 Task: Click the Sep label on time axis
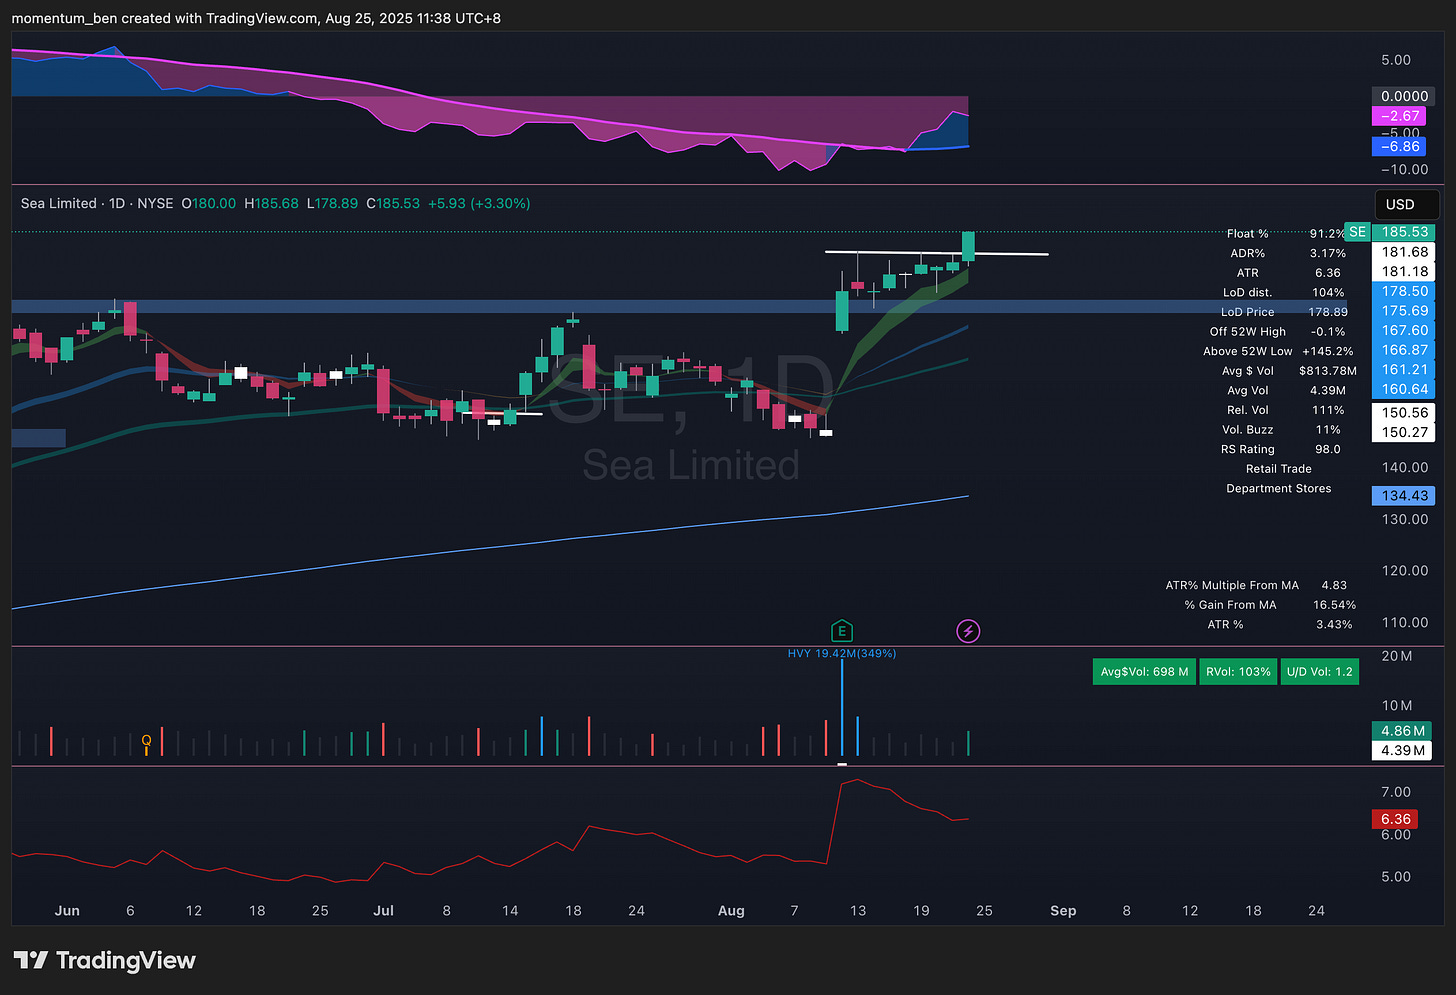1063,910
